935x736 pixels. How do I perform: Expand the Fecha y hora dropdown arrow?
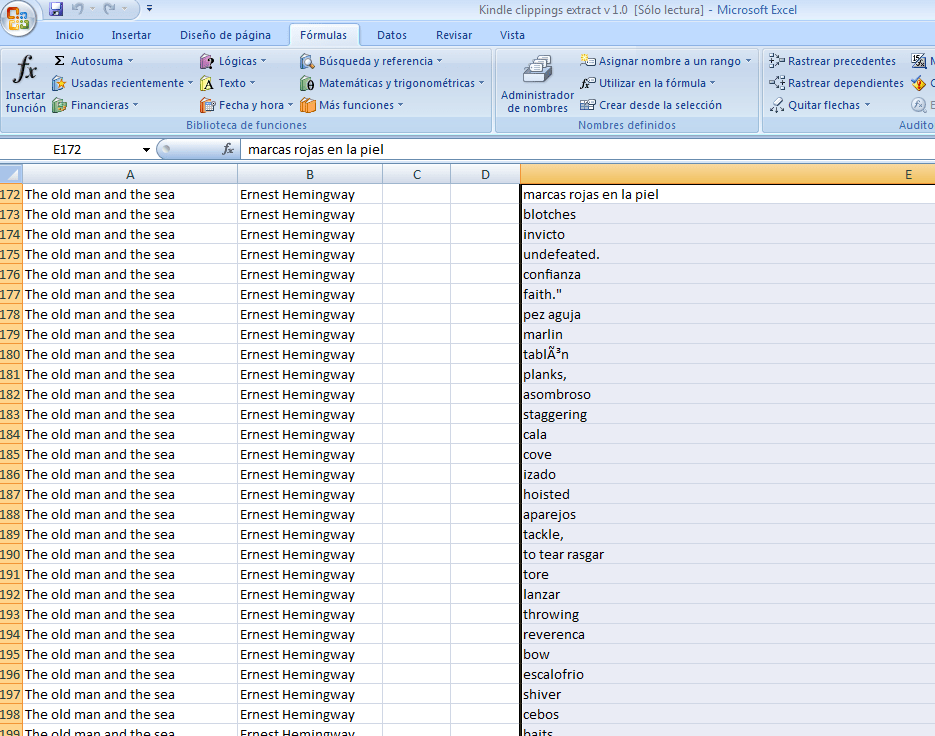click(290, 105)
